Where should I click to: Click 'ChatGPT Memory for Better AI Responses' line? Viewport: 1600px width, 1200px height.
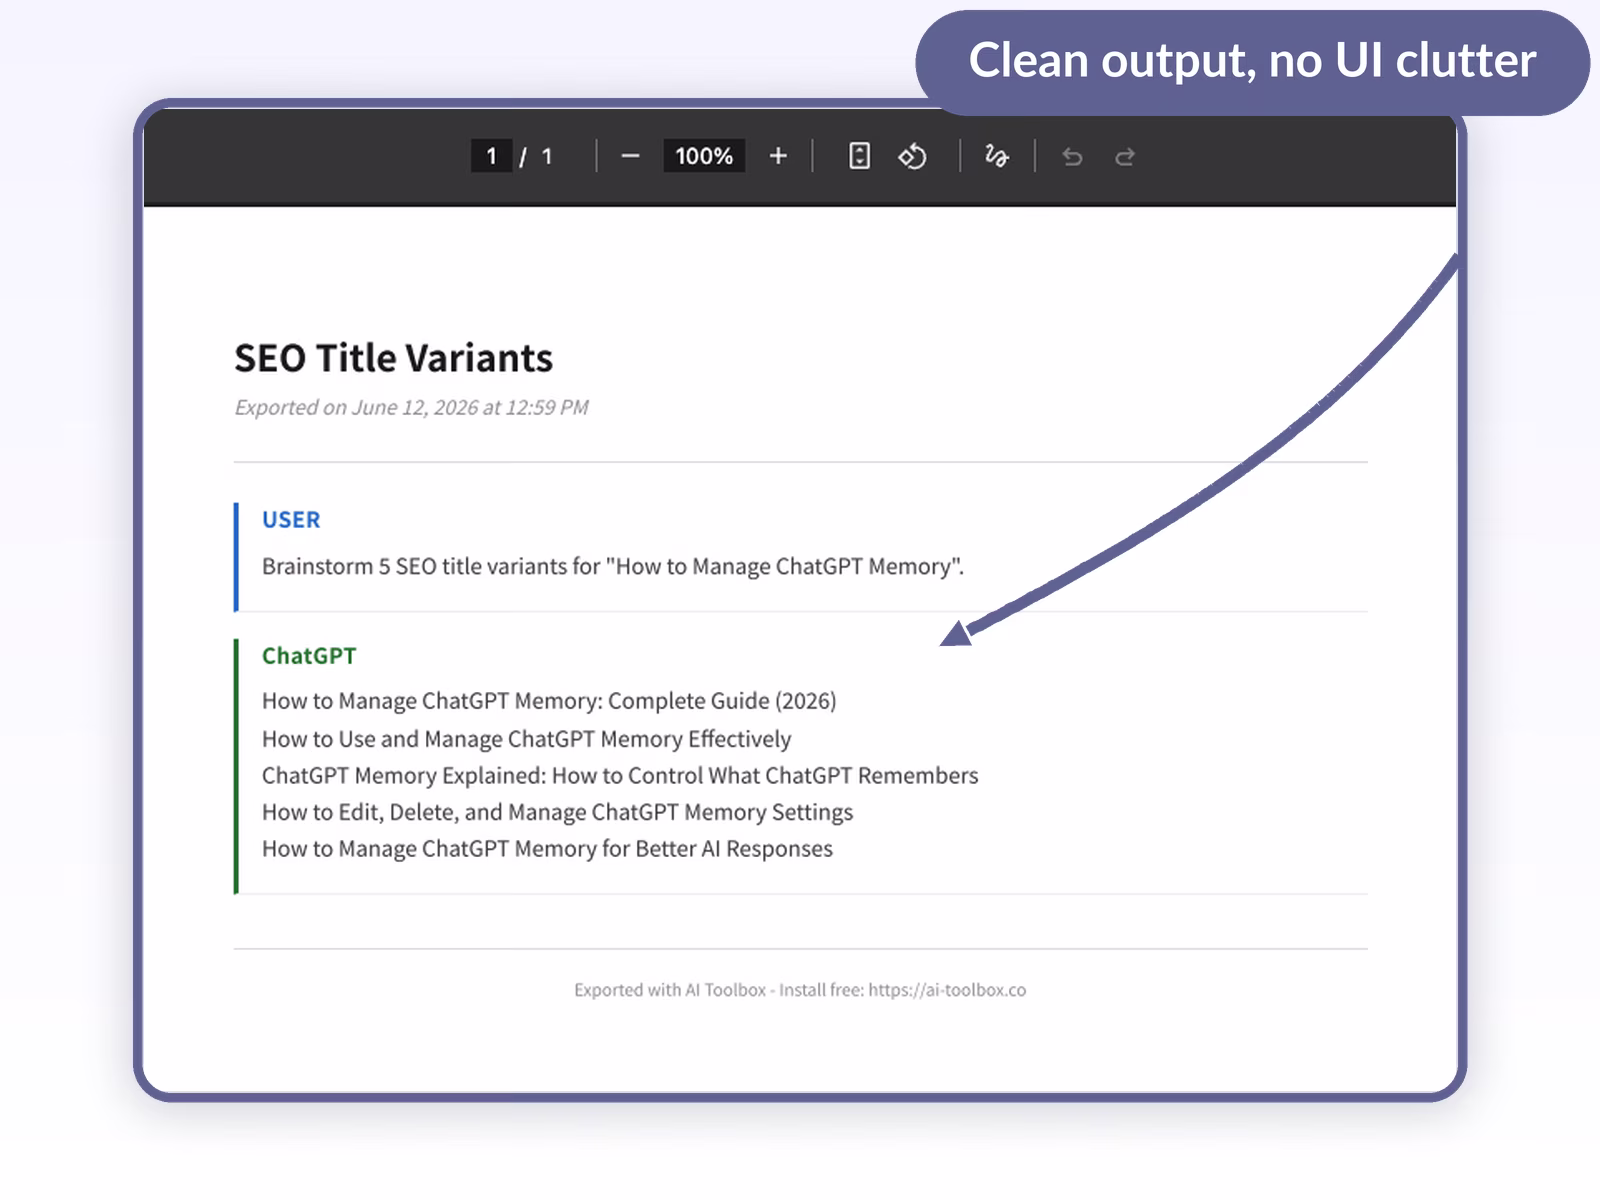click(x=547, y=849)
